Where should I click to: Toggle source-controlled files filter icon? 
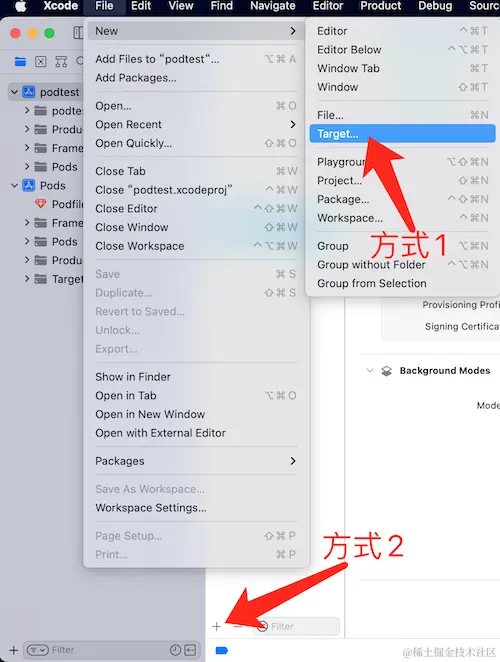(x=190, y=650)
